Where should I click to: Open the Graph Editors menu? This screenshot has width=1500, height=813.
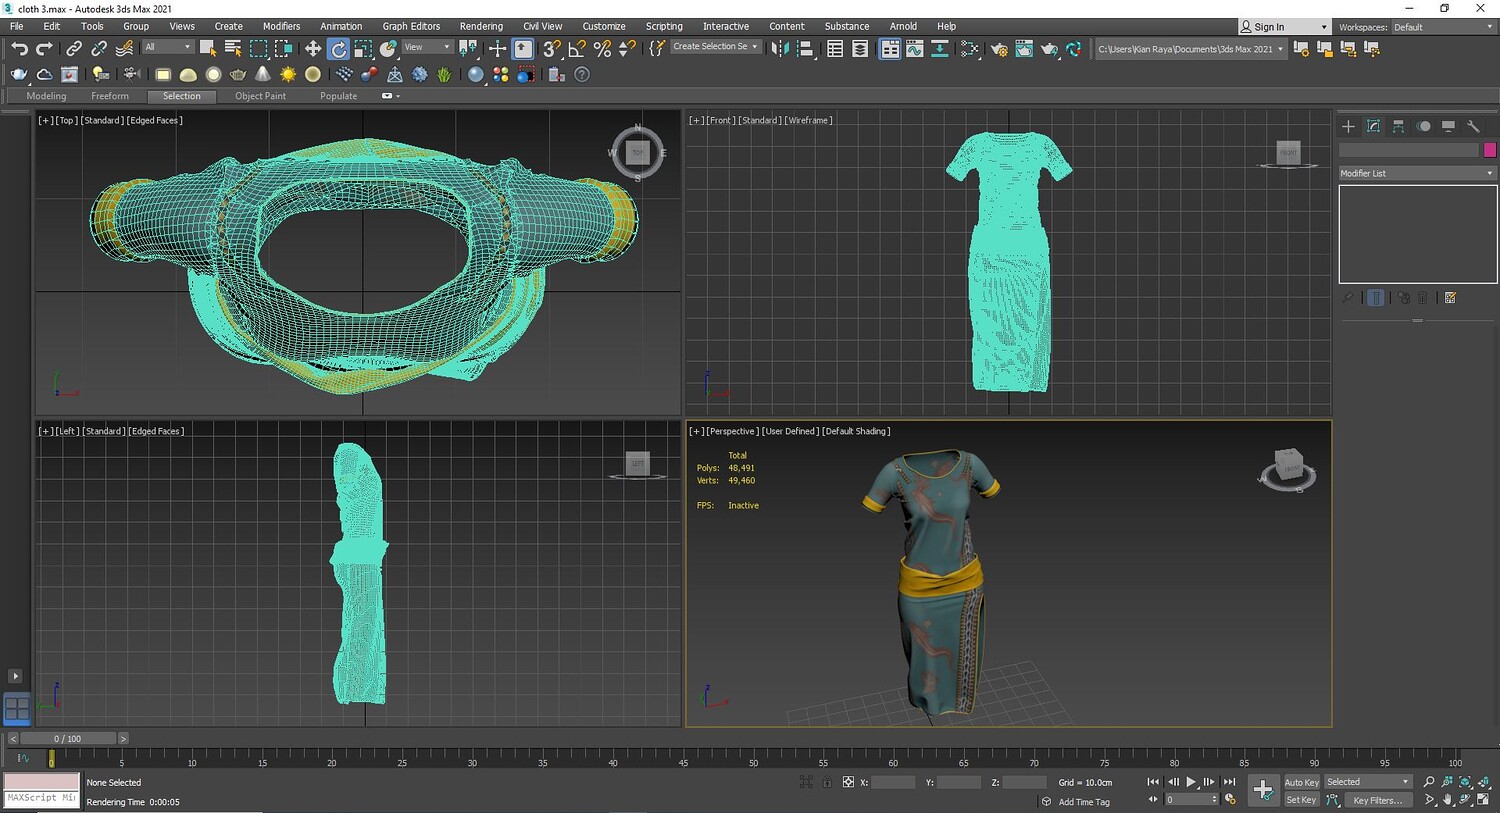point(411,26)
